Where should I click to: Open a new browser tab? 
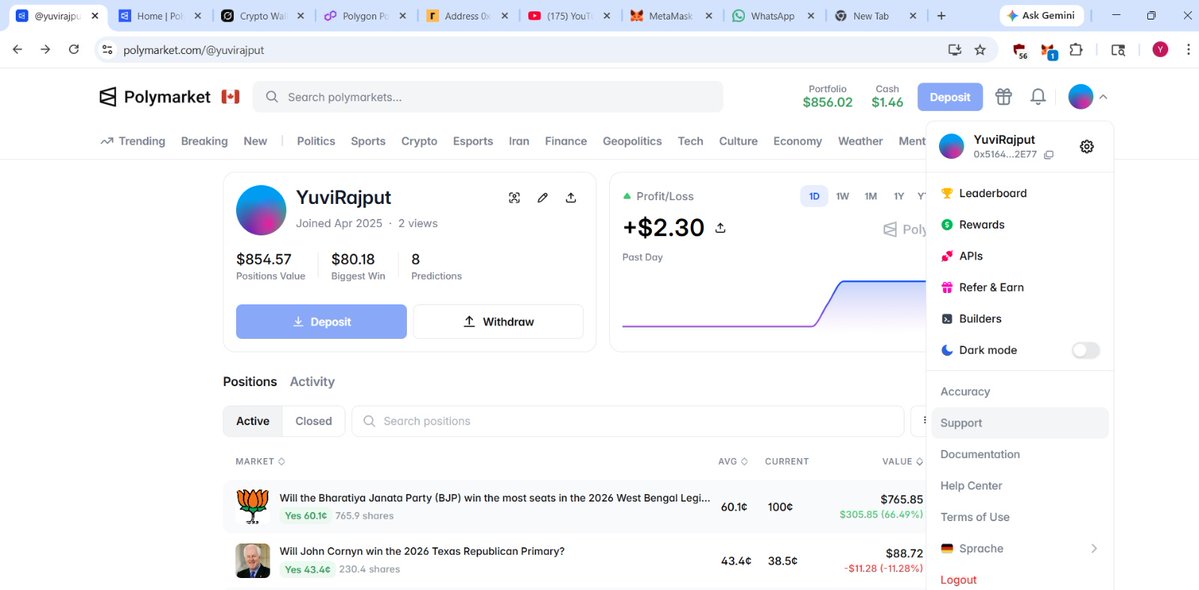(x=941, y=15)
